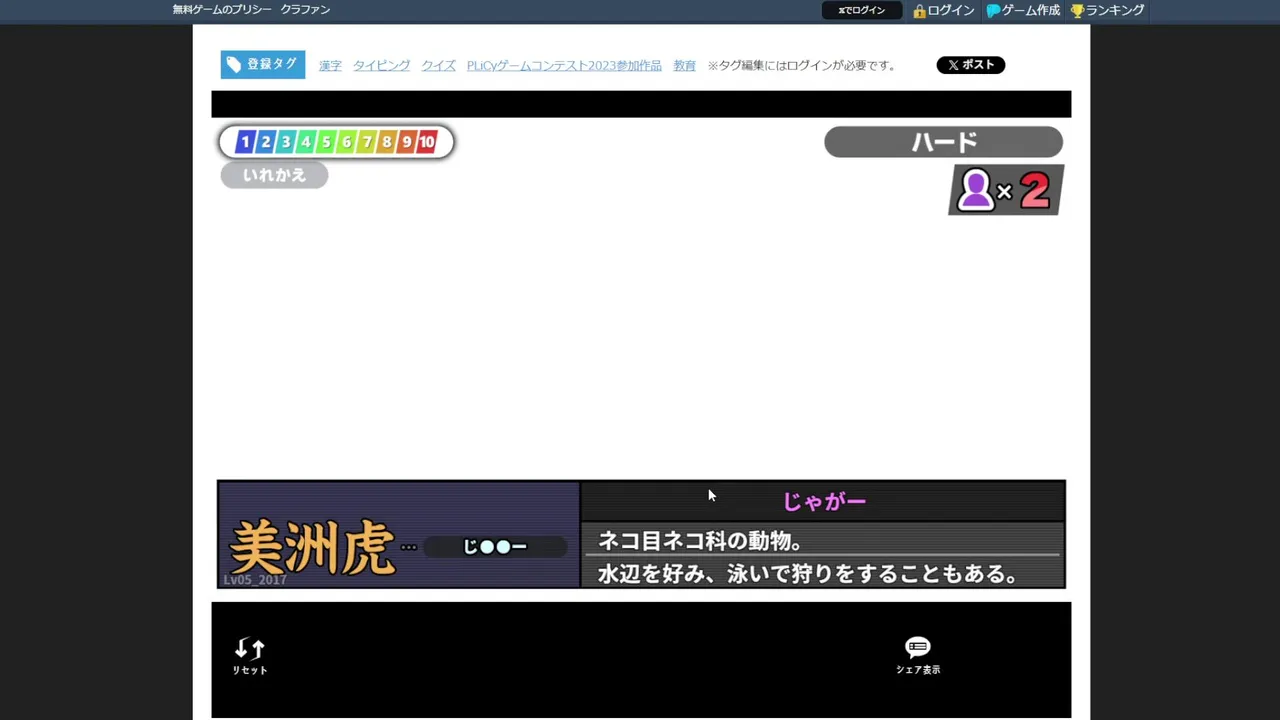Image resolution: width=1280 pixels, height=720 pixels.
Task: Click the XでログインX login button
Action: (x=862, y=10)
